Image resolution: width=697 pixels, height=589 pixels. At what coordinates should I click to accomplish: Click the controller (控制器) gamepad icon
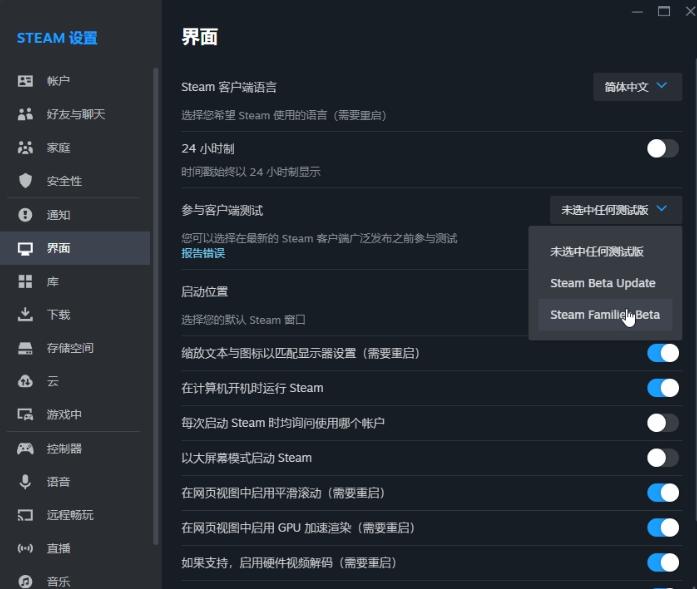click(x=25, y=449)
